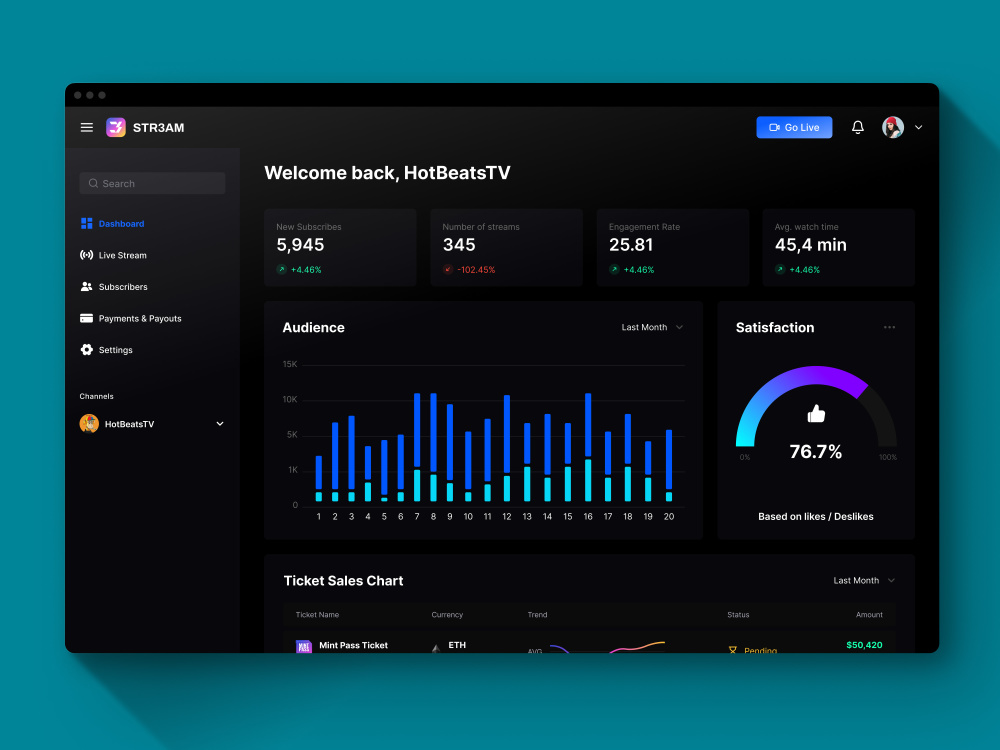Viewport: 1000px width, 750px height.
Task: Click the Amount column header
Action: click(x=869, y=615)
